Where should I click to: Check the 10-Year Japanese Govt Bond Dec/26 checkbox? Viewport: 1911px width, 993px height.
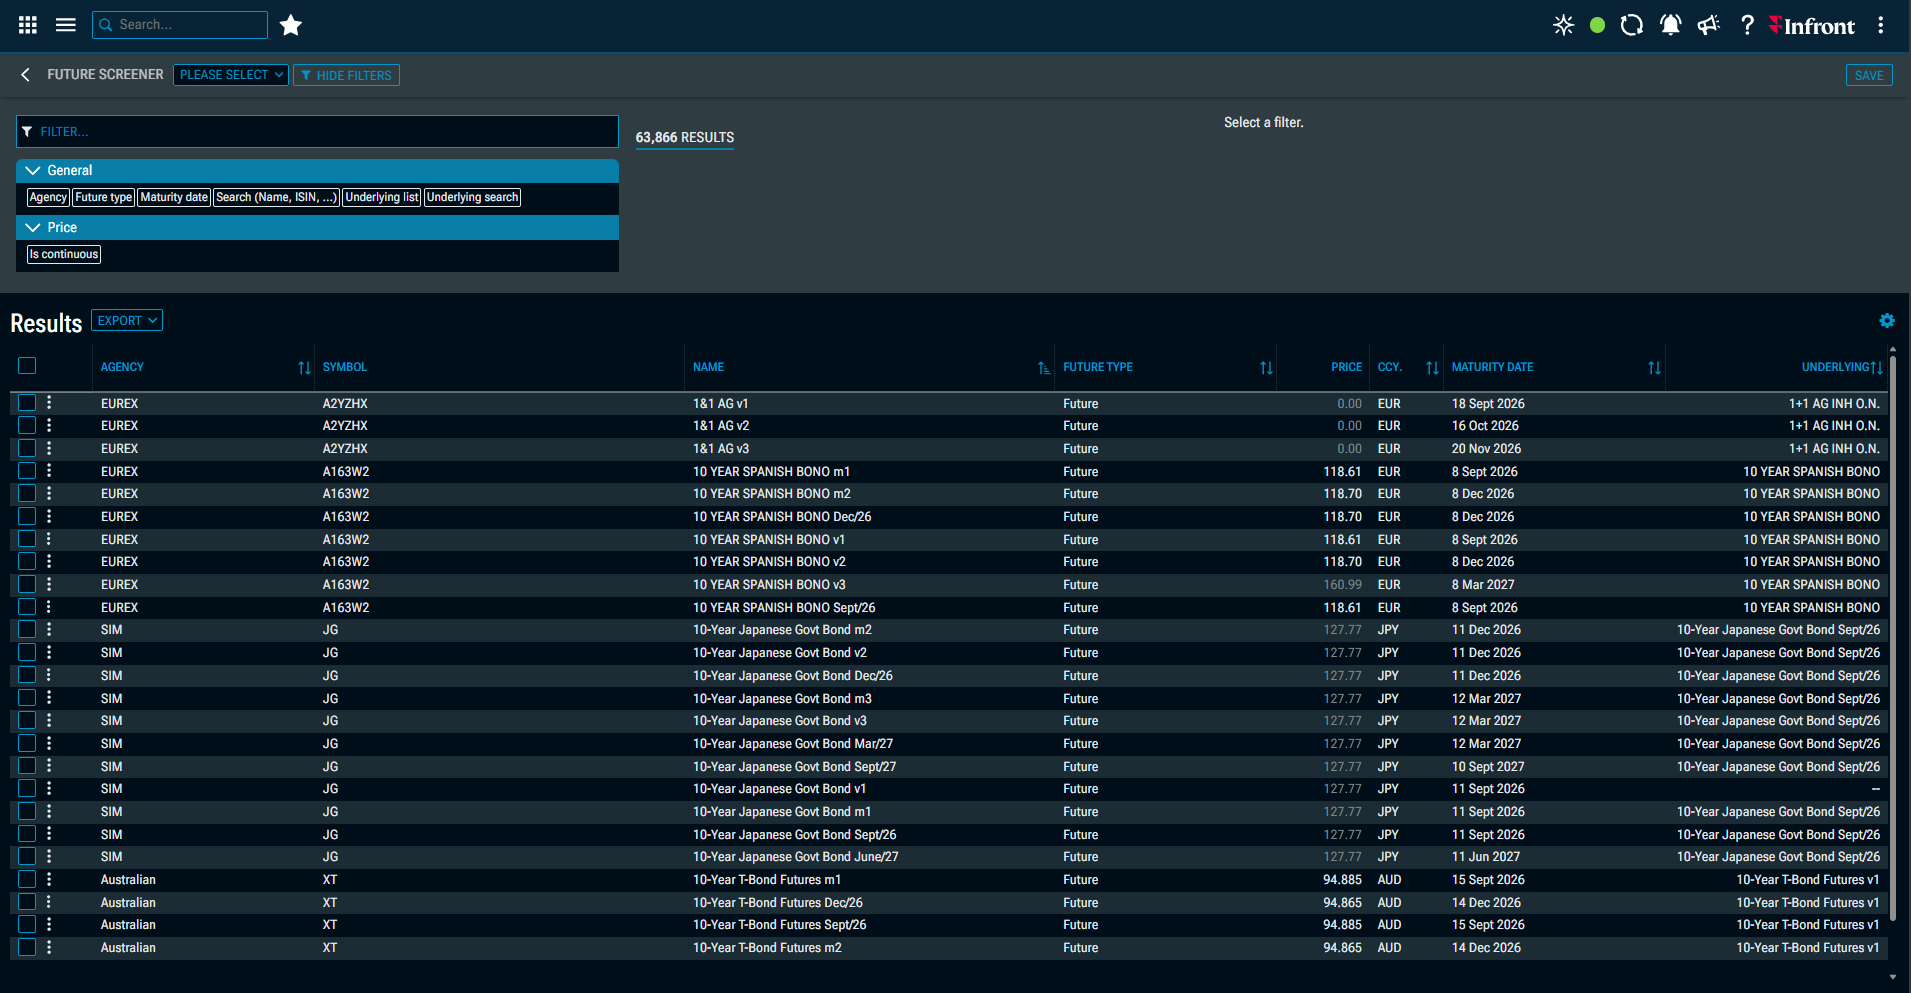(27, 675)
